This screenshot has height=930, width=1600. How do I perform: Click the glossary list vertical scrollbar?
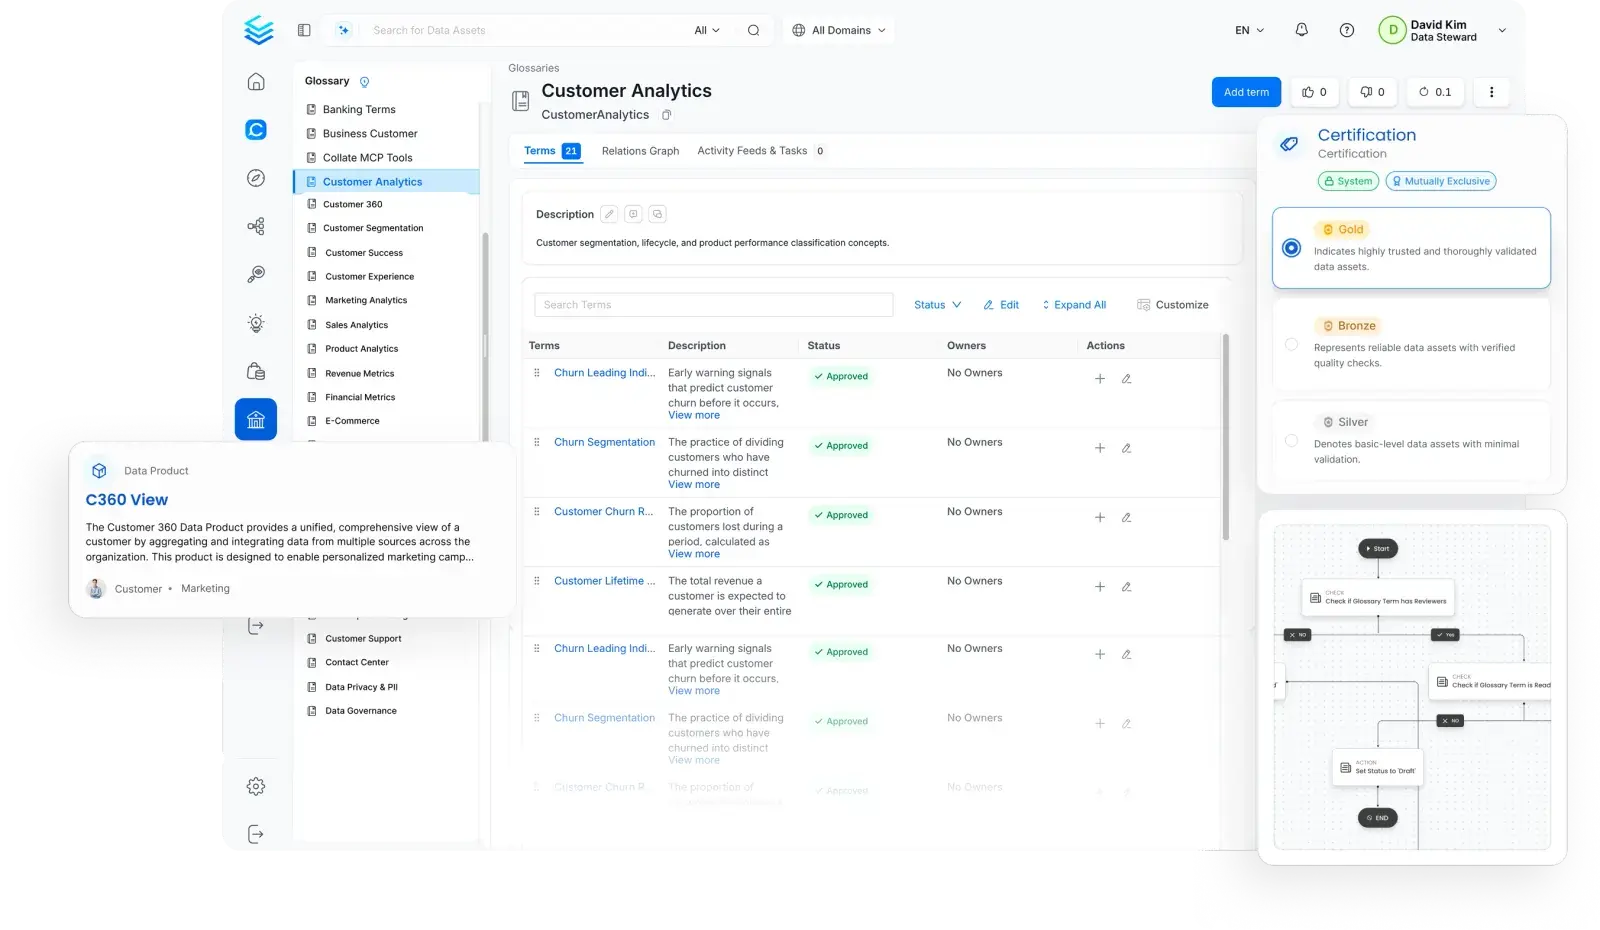[x=485, y=335]
